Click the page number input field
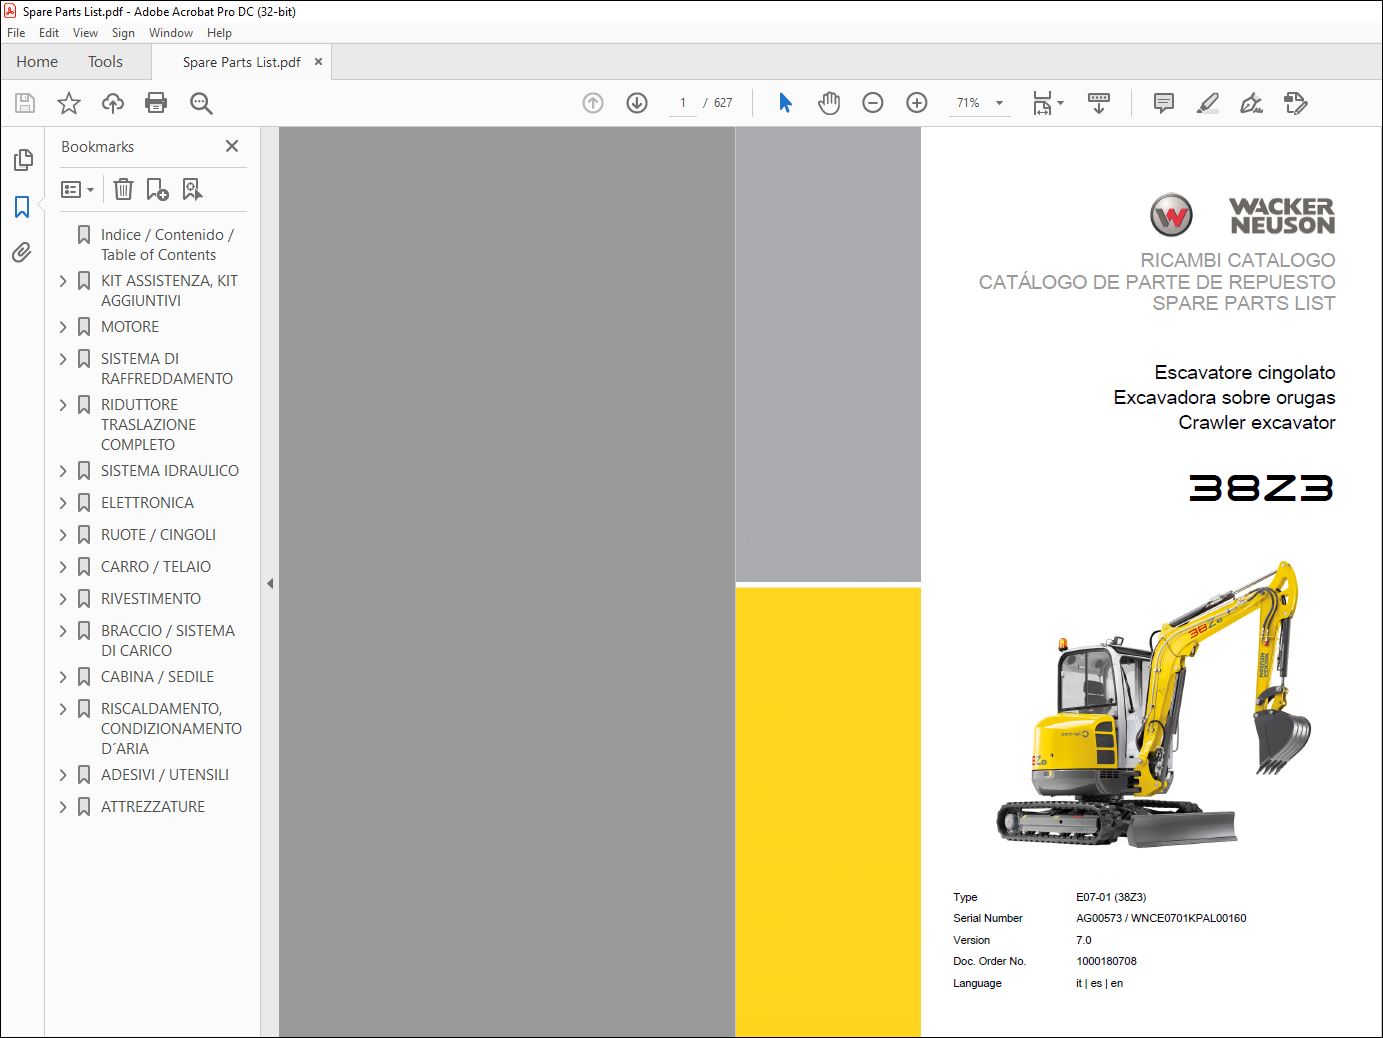The image size is (1383, 1038). (x=683, y=103)
